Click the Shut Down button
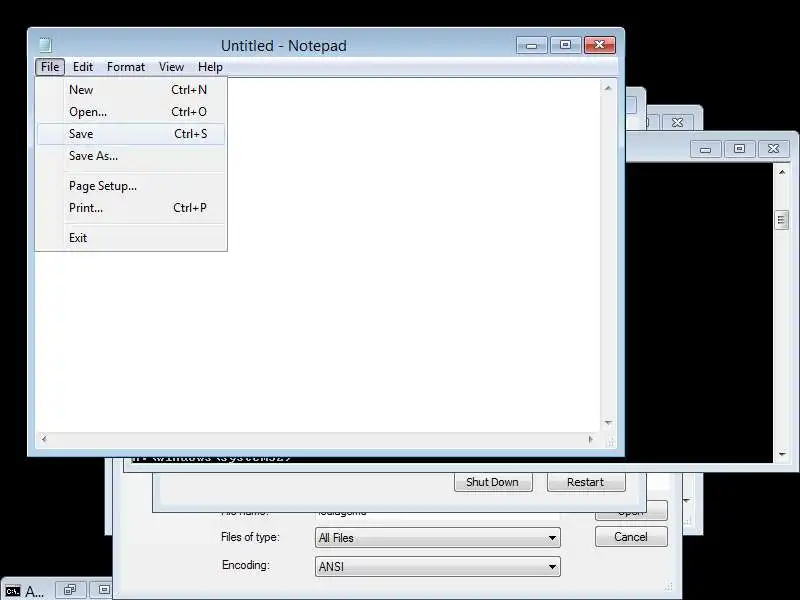This screenshot has height=600, width=800. tap(493, 482)
